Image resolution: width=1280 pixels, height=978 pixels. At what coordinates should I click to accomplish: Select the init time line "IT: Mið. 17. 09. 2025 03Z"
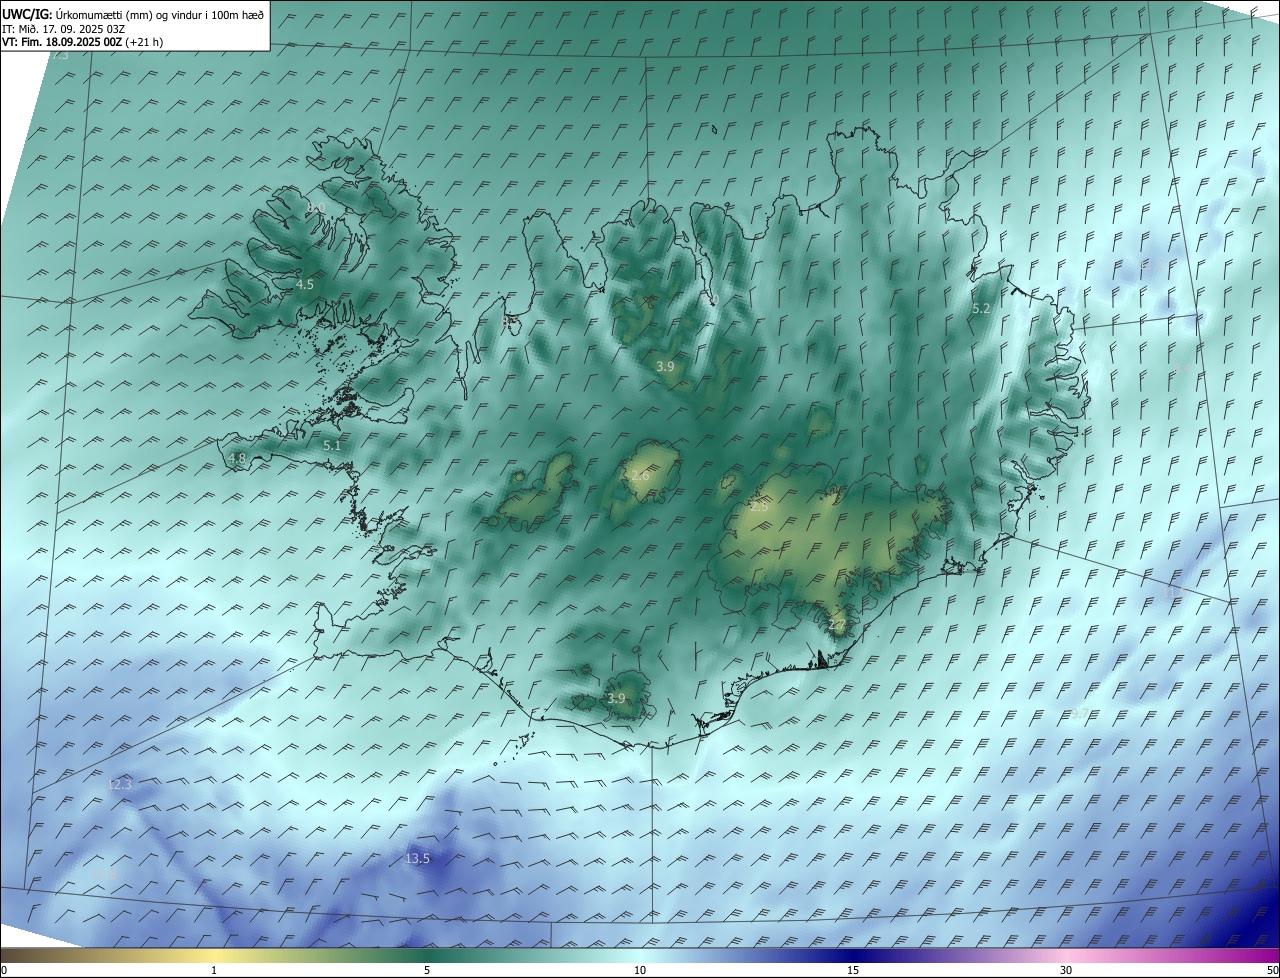coord(62,28)
